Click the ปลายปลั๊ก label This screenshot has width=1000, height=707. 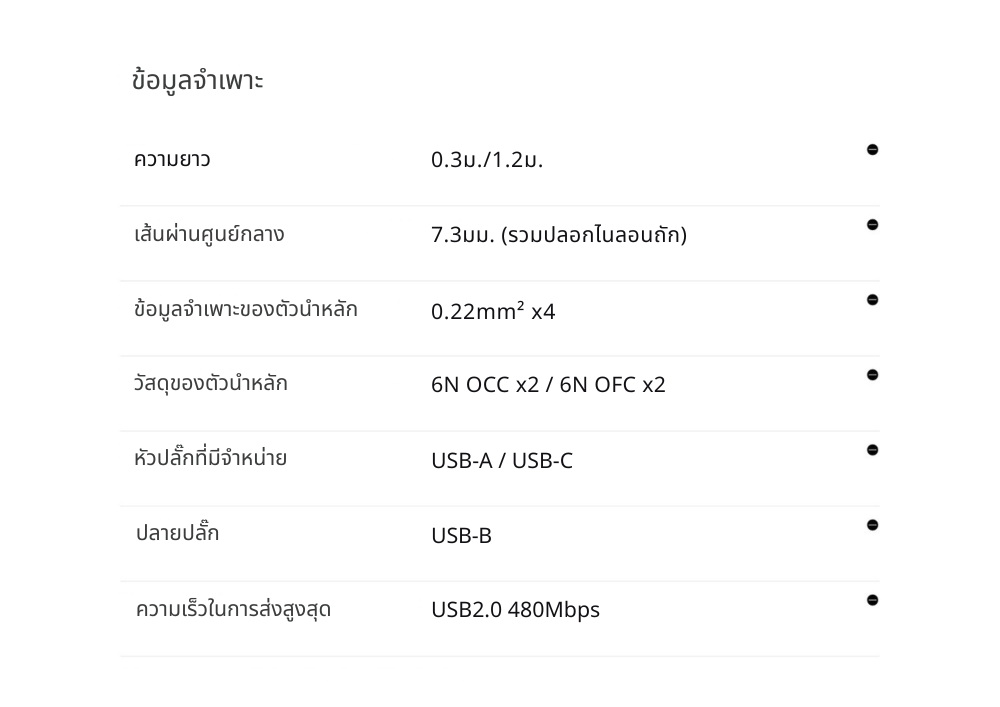point(177,533)
